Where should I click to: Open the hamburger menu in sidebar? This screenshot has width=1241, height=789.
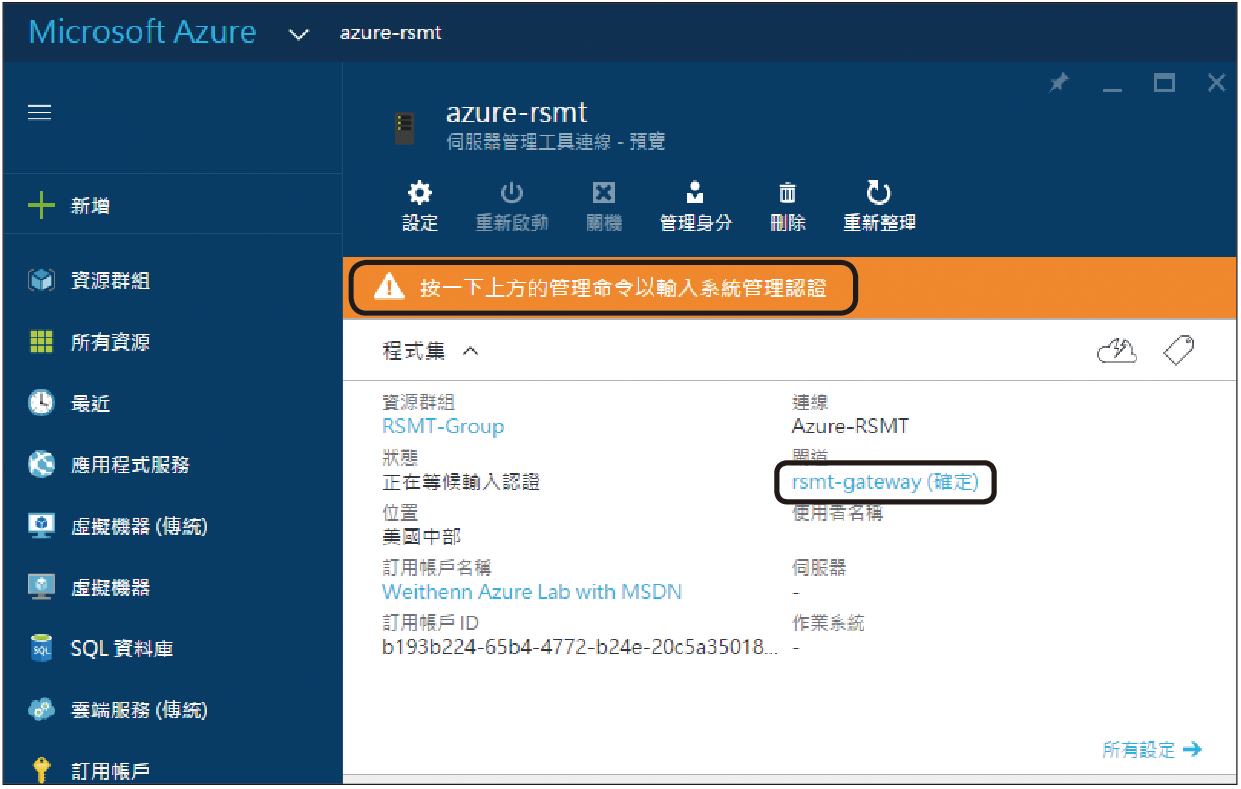point(39,113)
